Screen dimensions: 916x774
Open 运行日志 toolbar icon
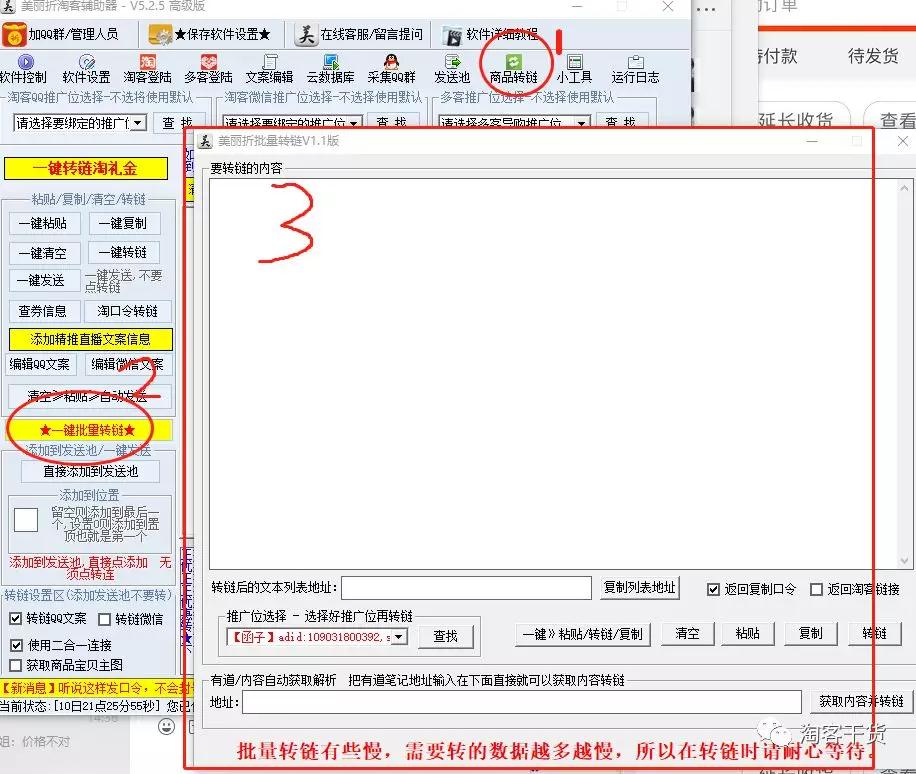pyautogui.click(x=636, y=69)
